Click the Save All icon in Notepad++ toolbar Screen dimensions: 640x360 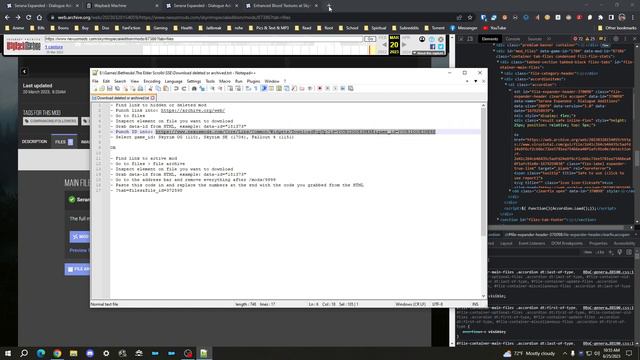click(118, 88)
